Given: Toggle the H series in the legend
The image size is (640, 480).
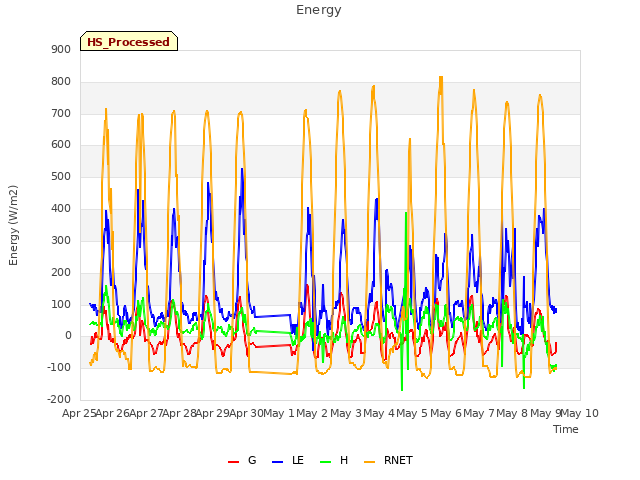Looking at the screenshot, I should click(x=344, y=460).
